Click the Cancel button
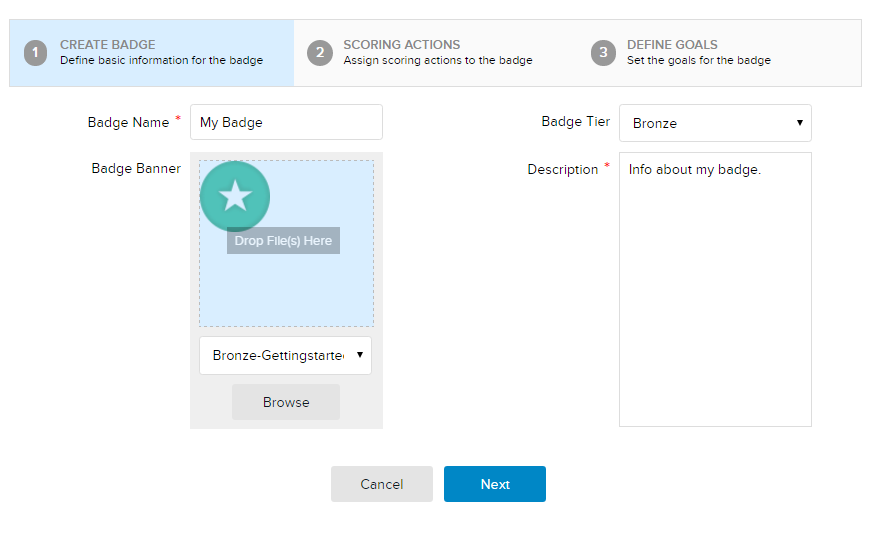877x546 pixels. tap(382, 484)
